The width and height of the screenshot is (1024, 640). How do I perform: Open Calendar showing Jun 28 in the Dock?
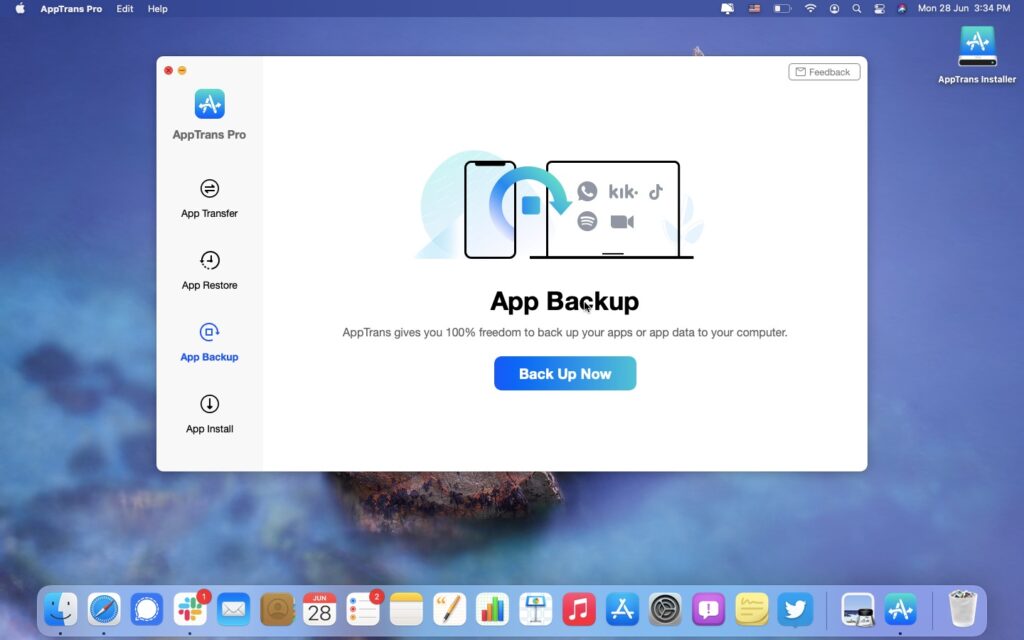click(x=317, y=608)
